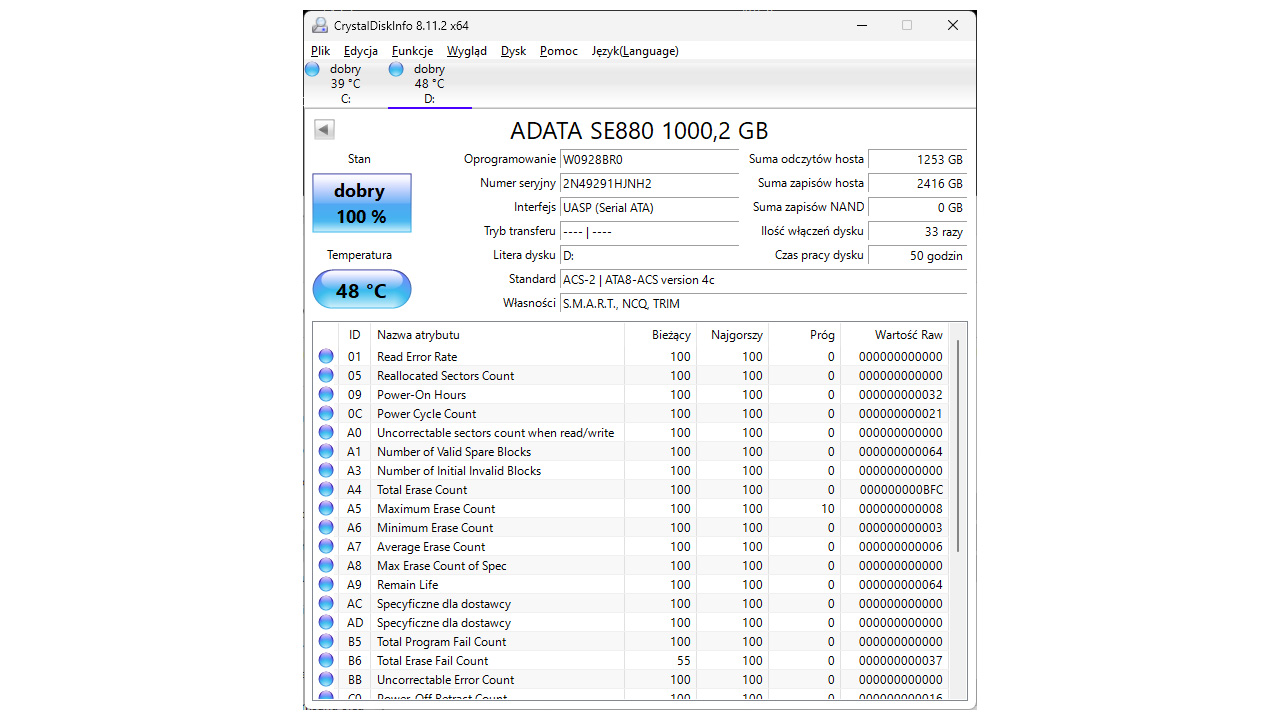1280x720 pixels.
Task: Click the blue status dot above drive D:
Action: [x=397, y=68]
